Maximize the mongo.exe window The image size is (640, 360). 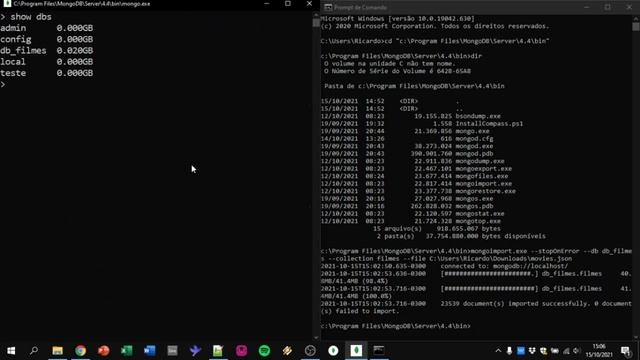tap(288, 4)
